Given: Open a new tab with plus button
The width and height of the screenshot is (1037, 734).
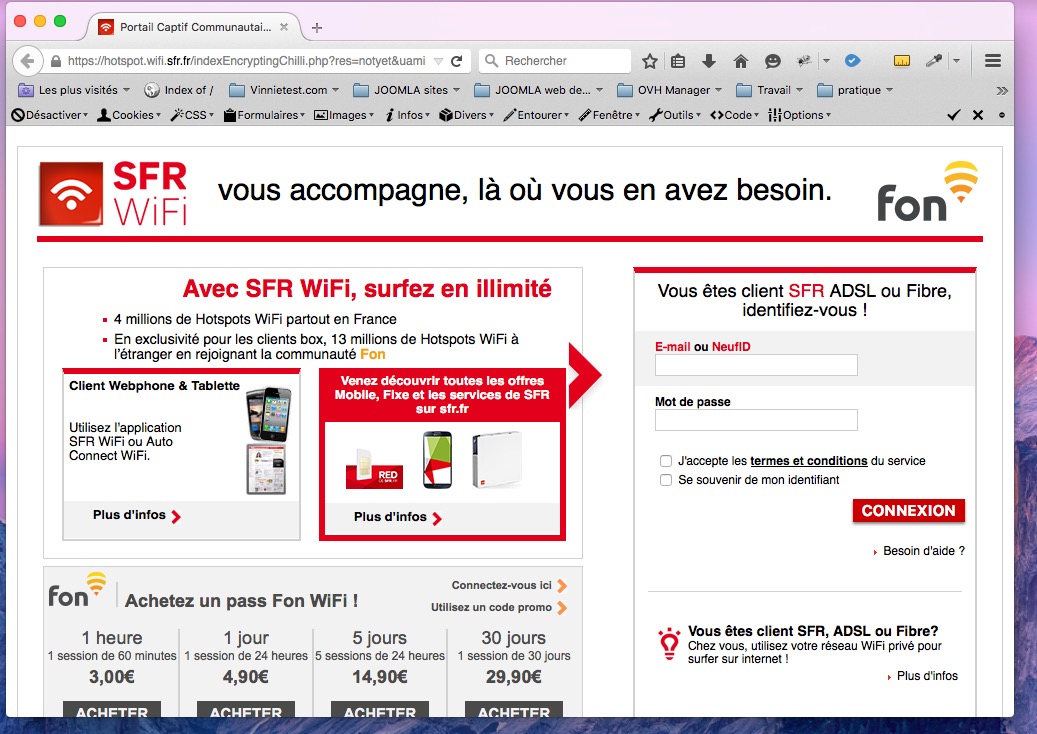Looking at the screenshot, I should [317, 28].
